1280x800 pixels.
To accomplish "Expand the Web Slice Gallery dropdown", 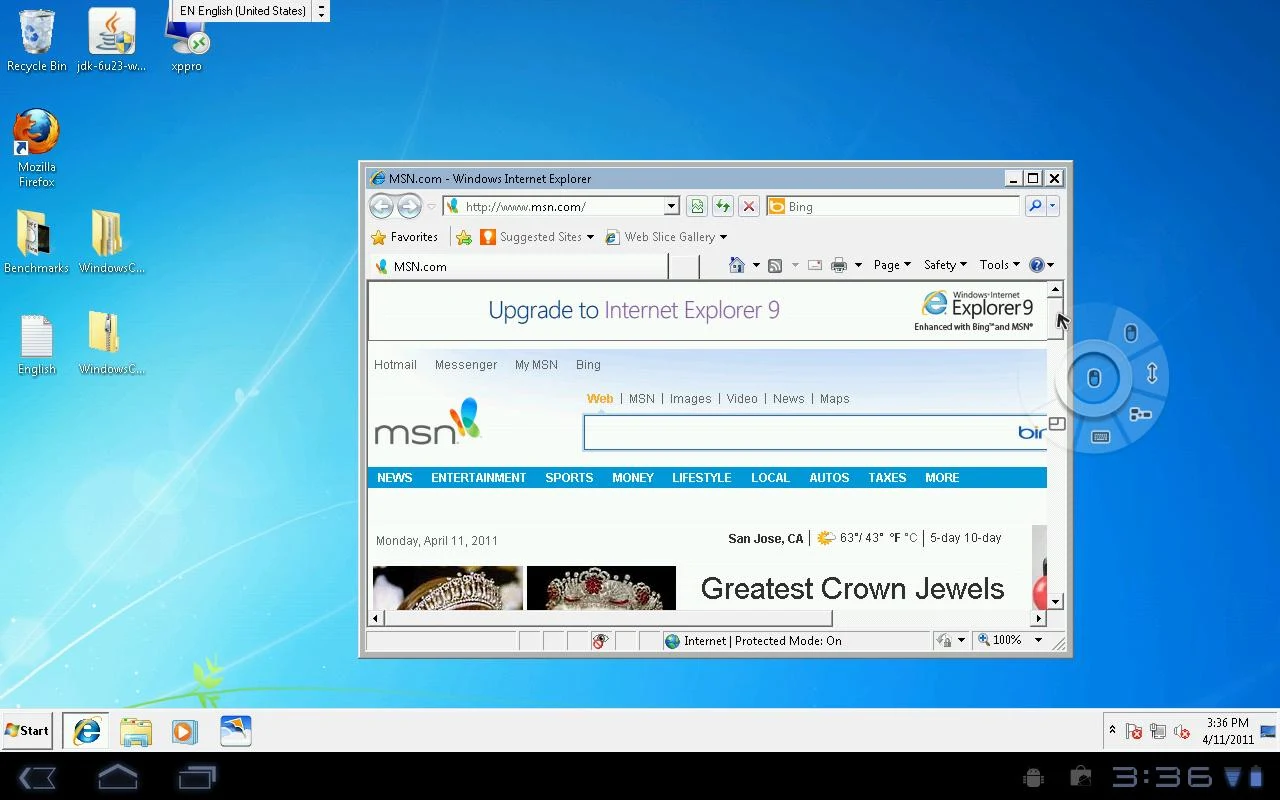I will point(723,237).
